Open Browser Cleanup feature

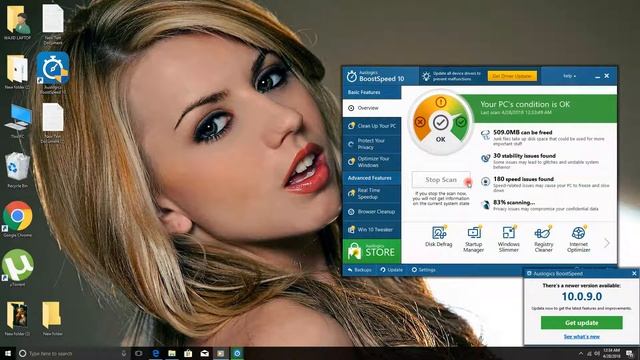point(371,212)
